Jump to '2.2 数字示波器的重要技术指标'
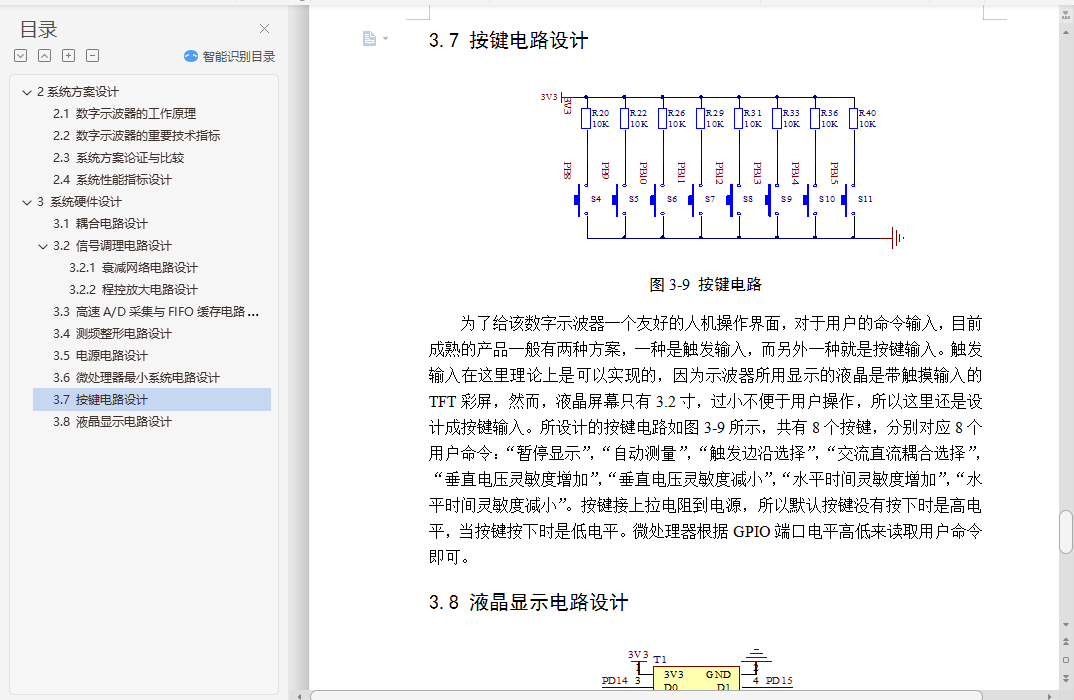This screenshot has height=700, width=1074. [x=137, y=136]
